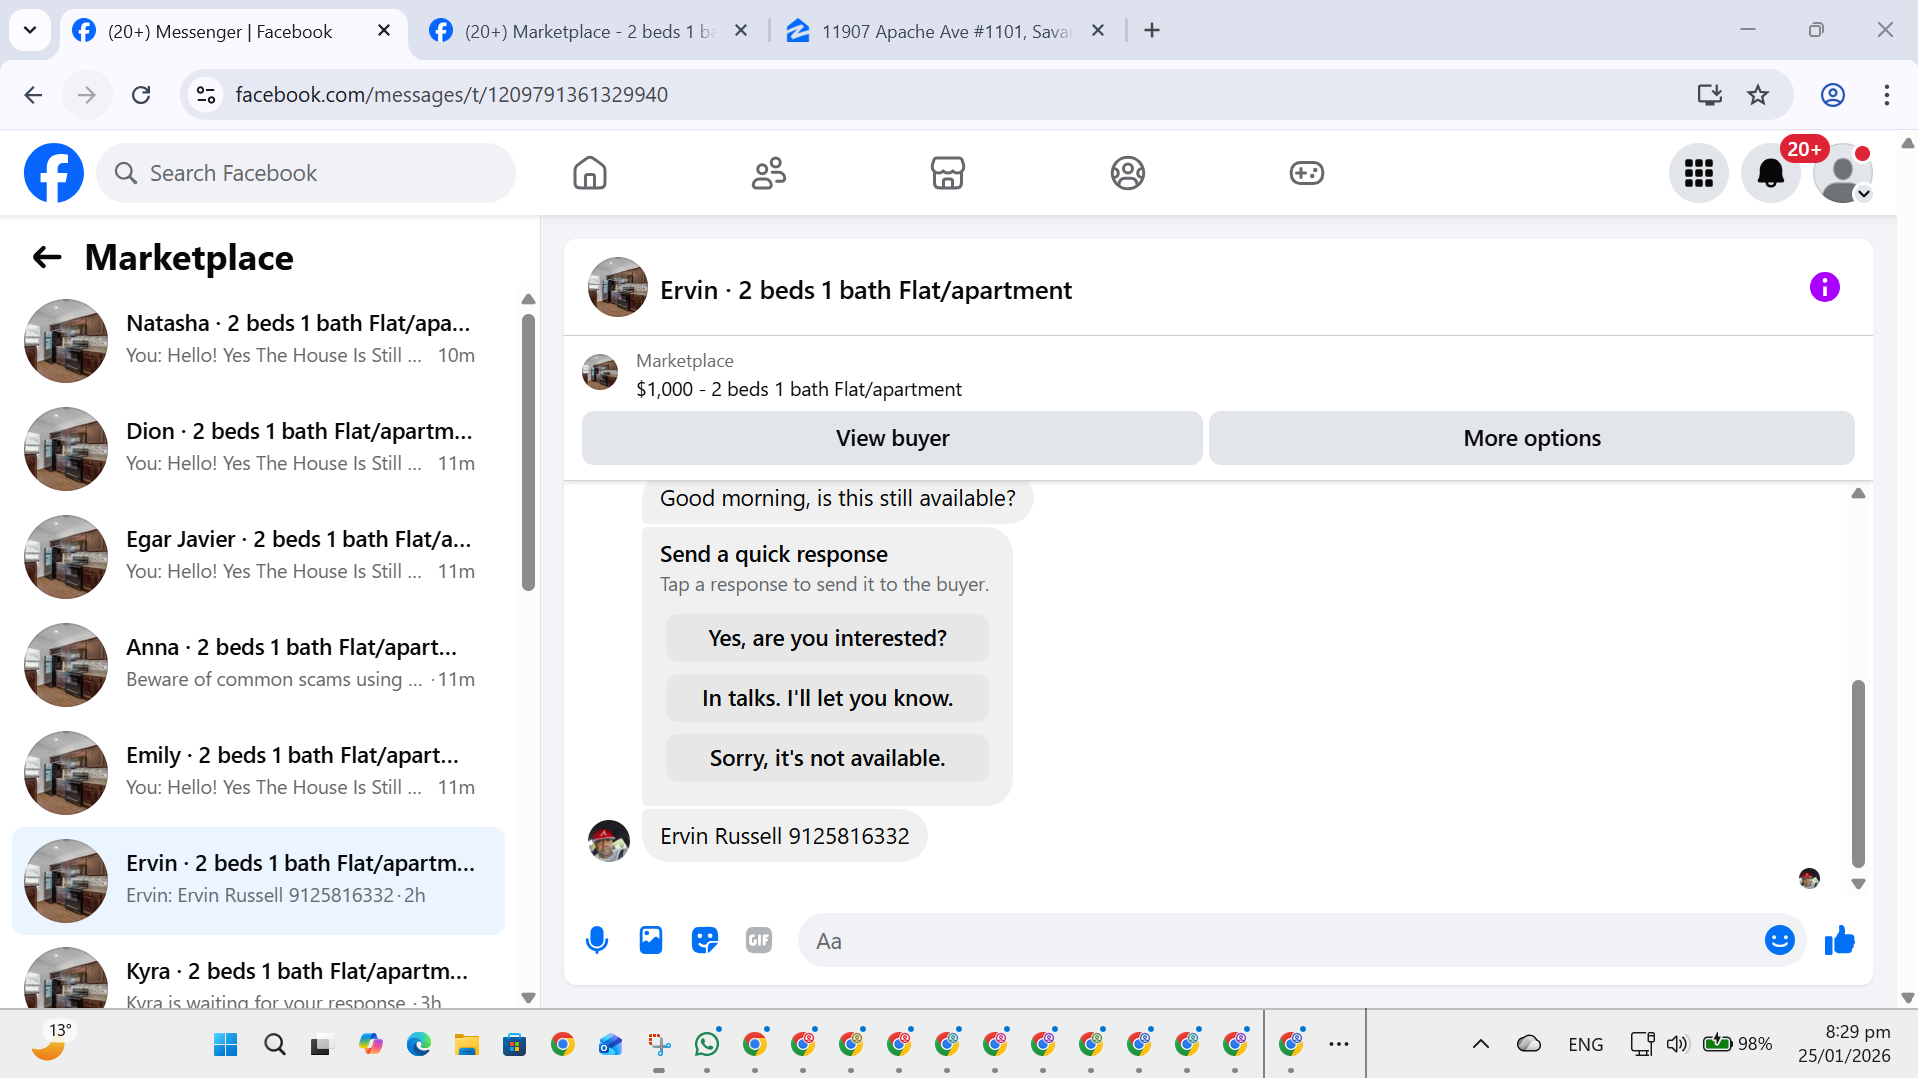Open Windows taskbar search

click(274, 1044)
